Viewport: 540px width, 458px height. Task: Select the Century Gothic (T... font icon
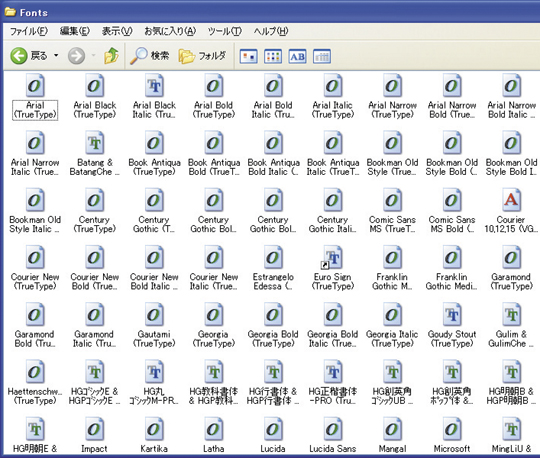click(154, 200)
